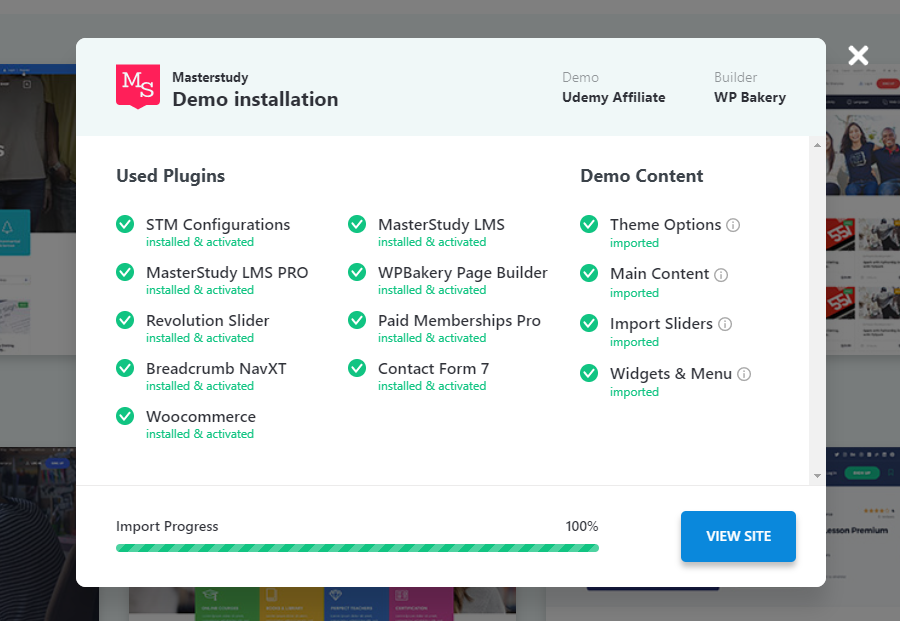
Task: Click the green check next to Woocommerce
Action: (125, 416)
